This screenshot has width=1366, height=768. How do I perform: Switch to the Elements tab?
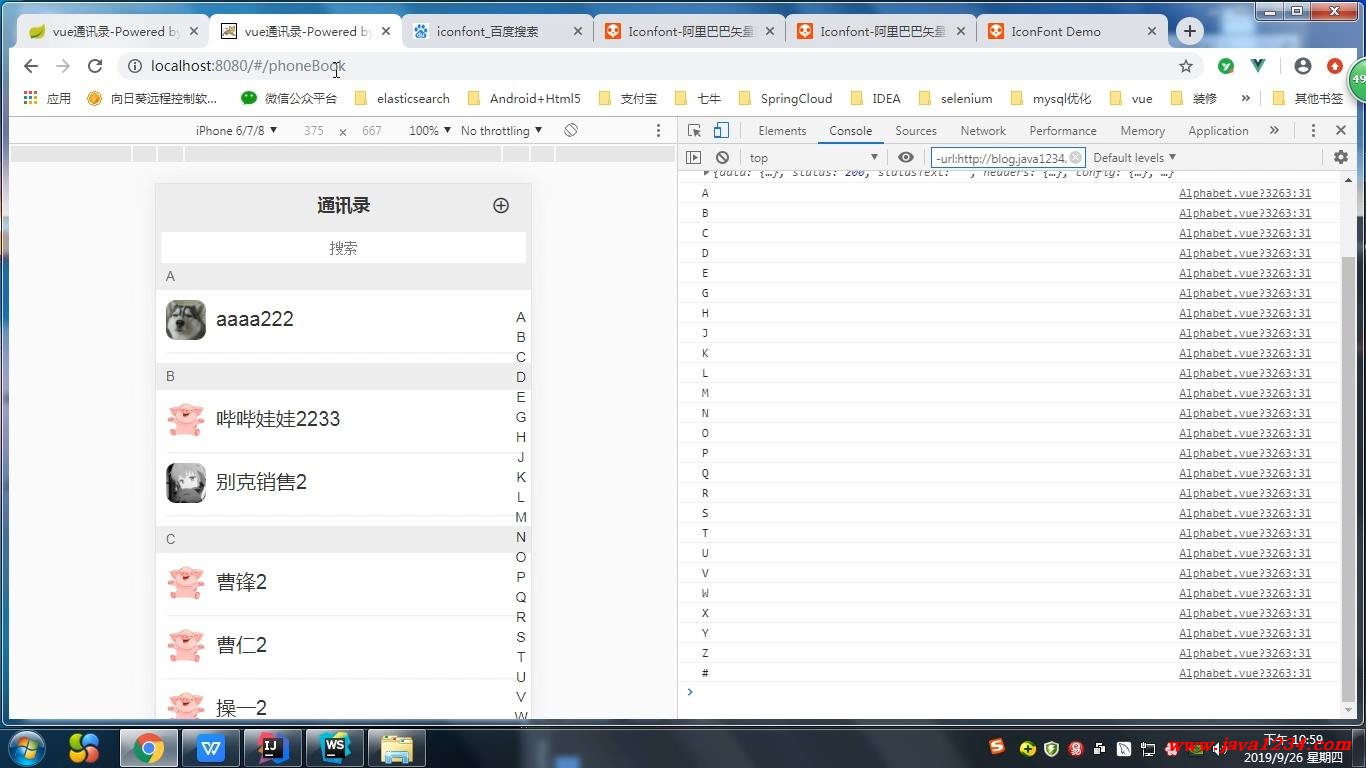(782, 130)
